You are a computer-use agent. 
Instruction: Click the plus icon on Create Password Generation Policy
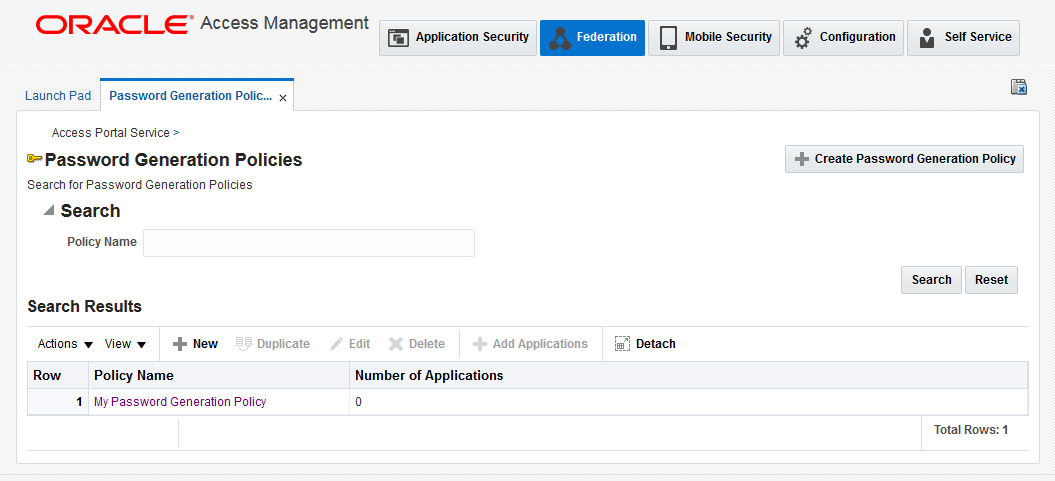(801, 159)
